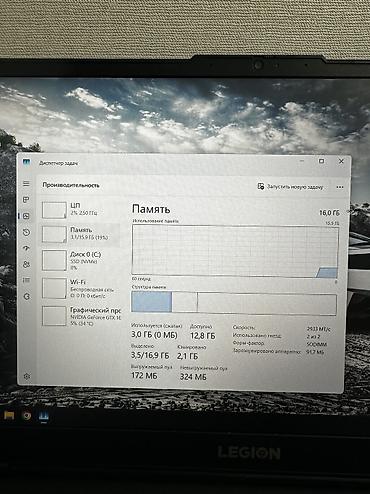
Task: Open the Task Manager hamburger navigation menu
Action: pos(26,184)
